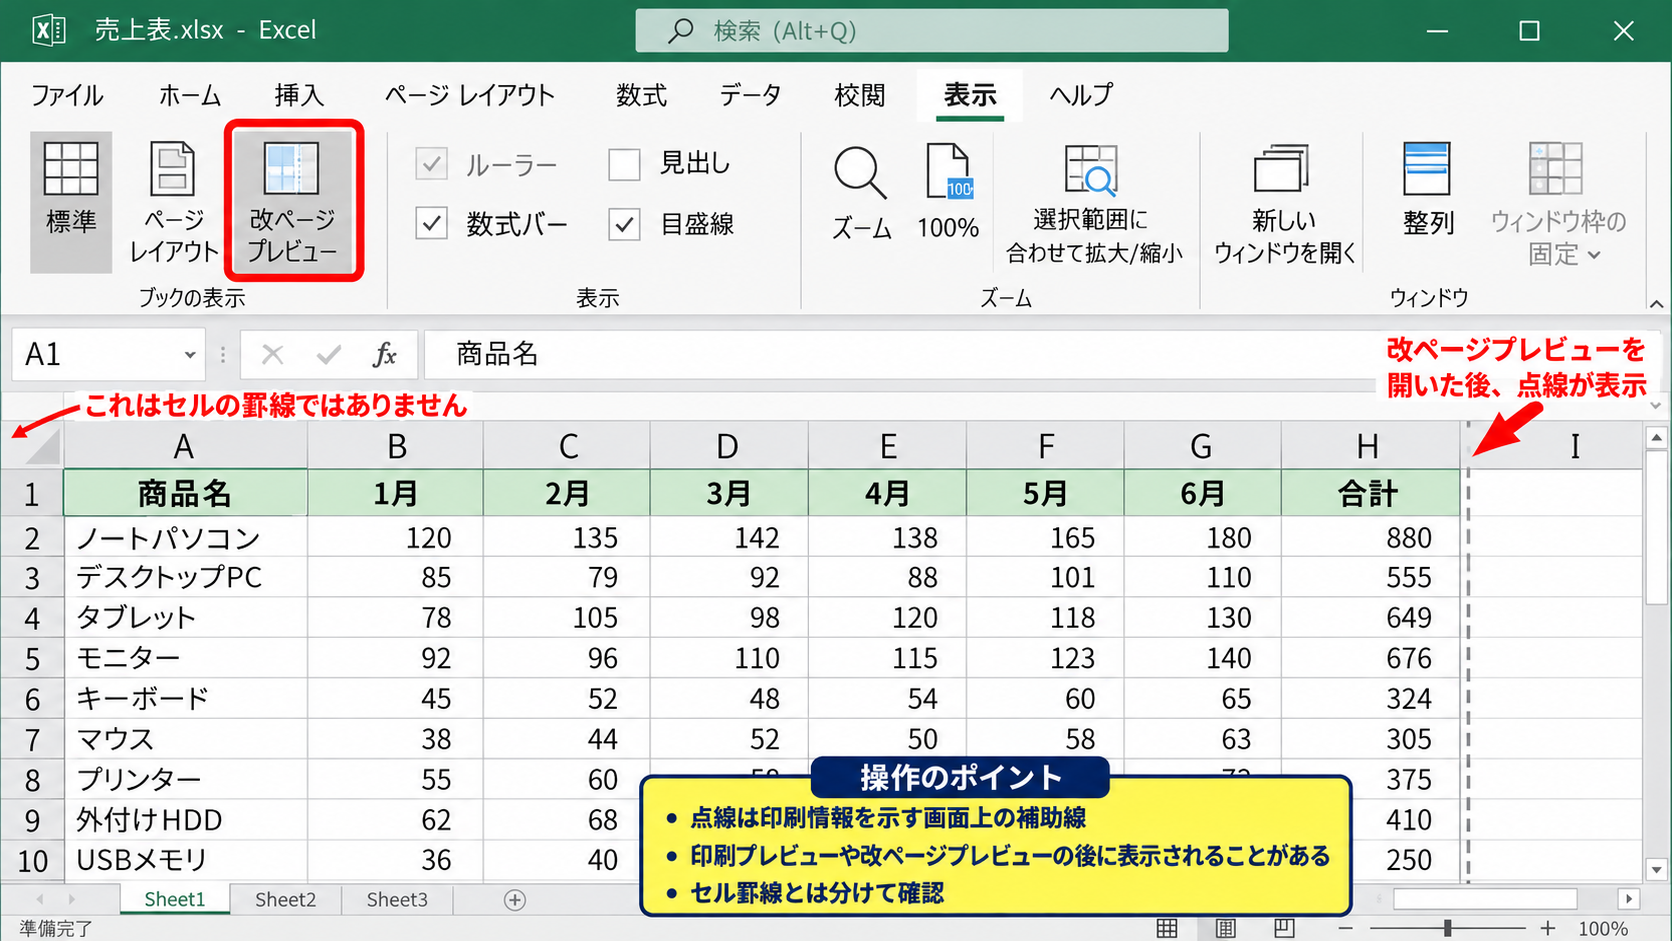Click the horizontal scrollbar right arrow

[1629, 899]
